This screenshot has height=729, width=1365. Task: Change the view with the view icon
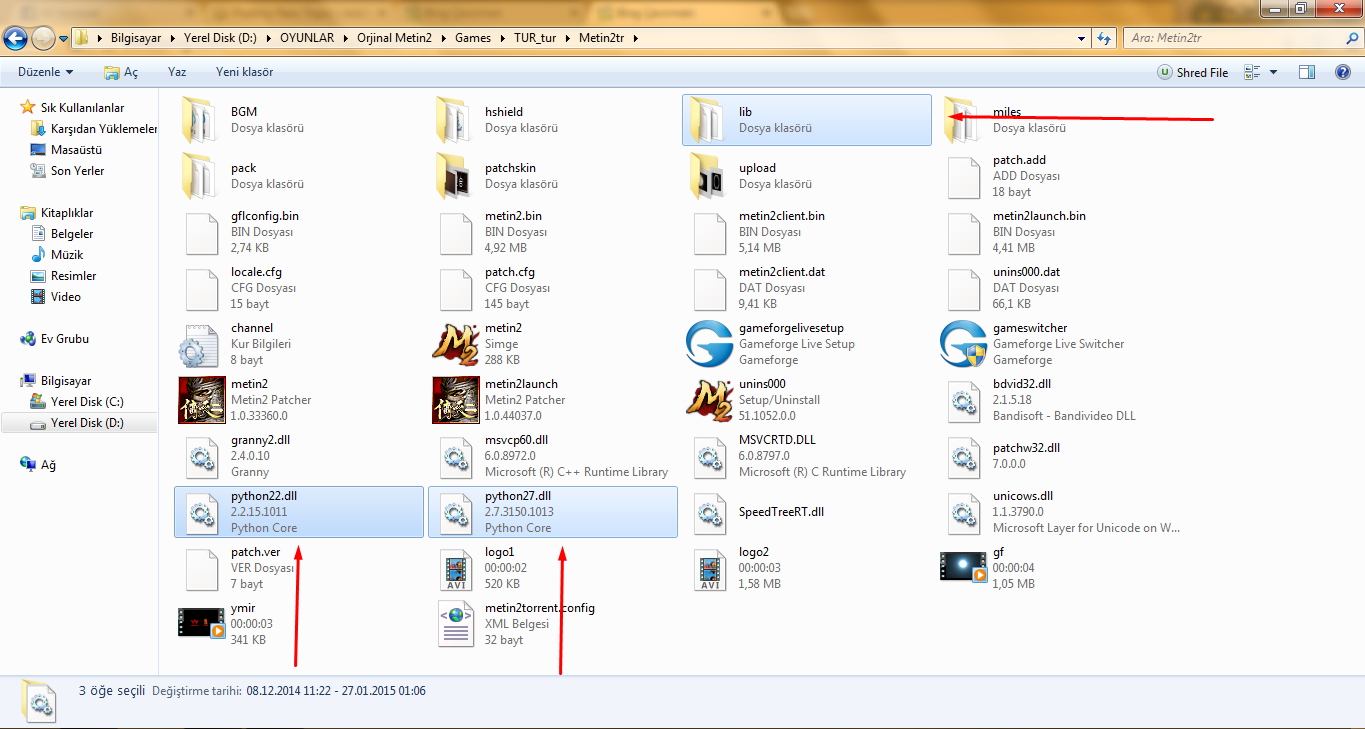tap(1251, 72)
